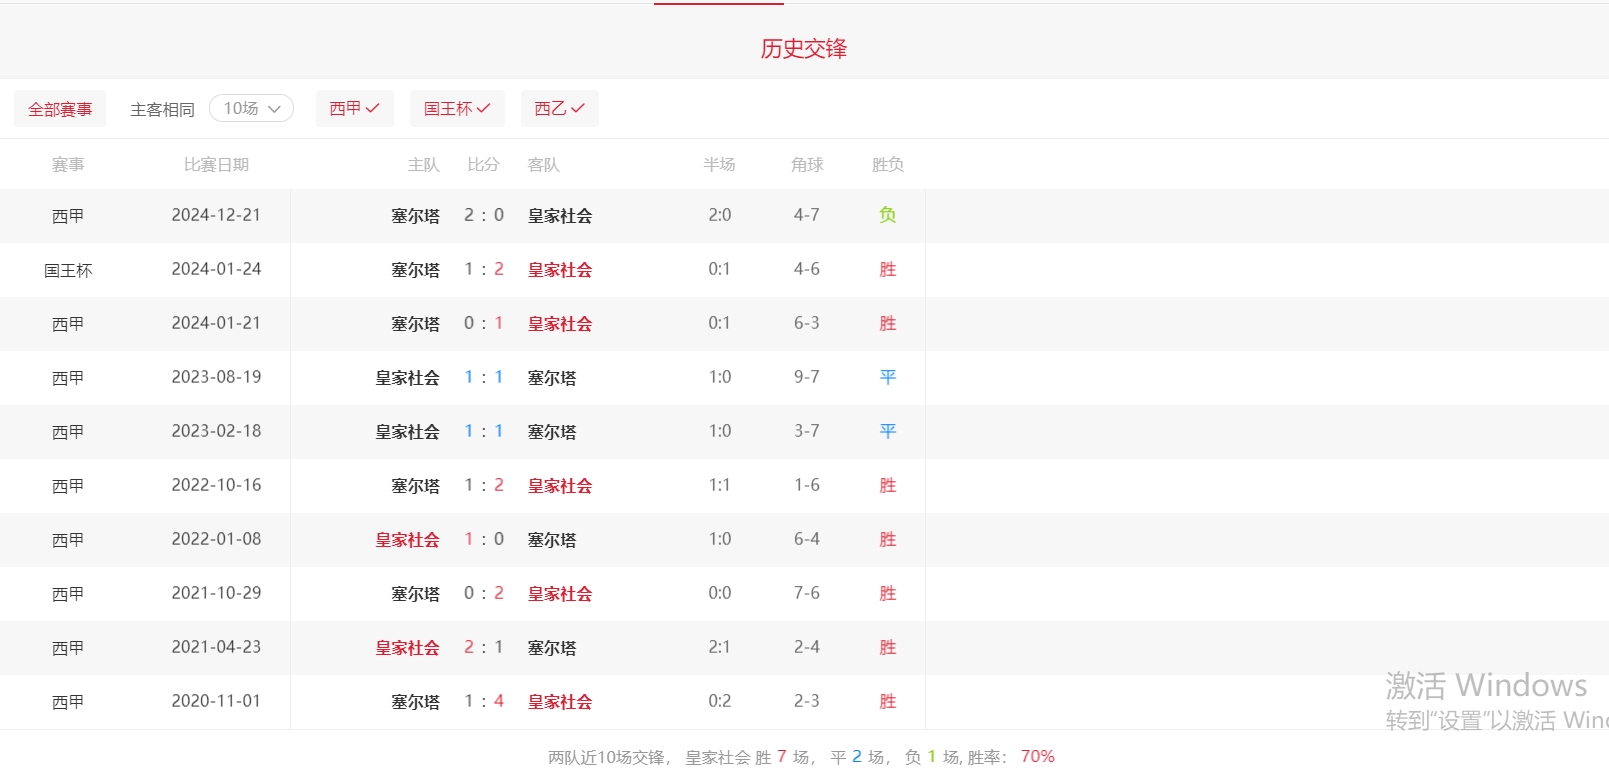The height and width of the screenshot is (777, 1609).
Task: Select the 2023-02-18 西甲 match row date
Action: (216, 431)
